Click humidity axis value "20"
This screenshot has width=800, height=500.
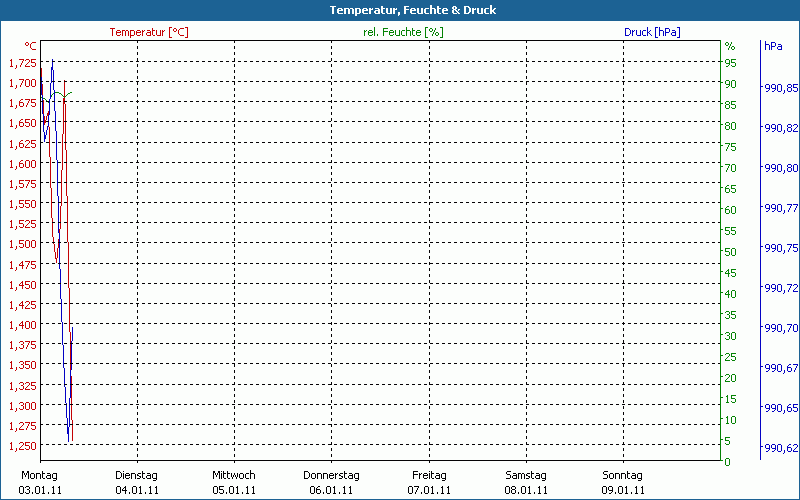[x=731, y=378]
